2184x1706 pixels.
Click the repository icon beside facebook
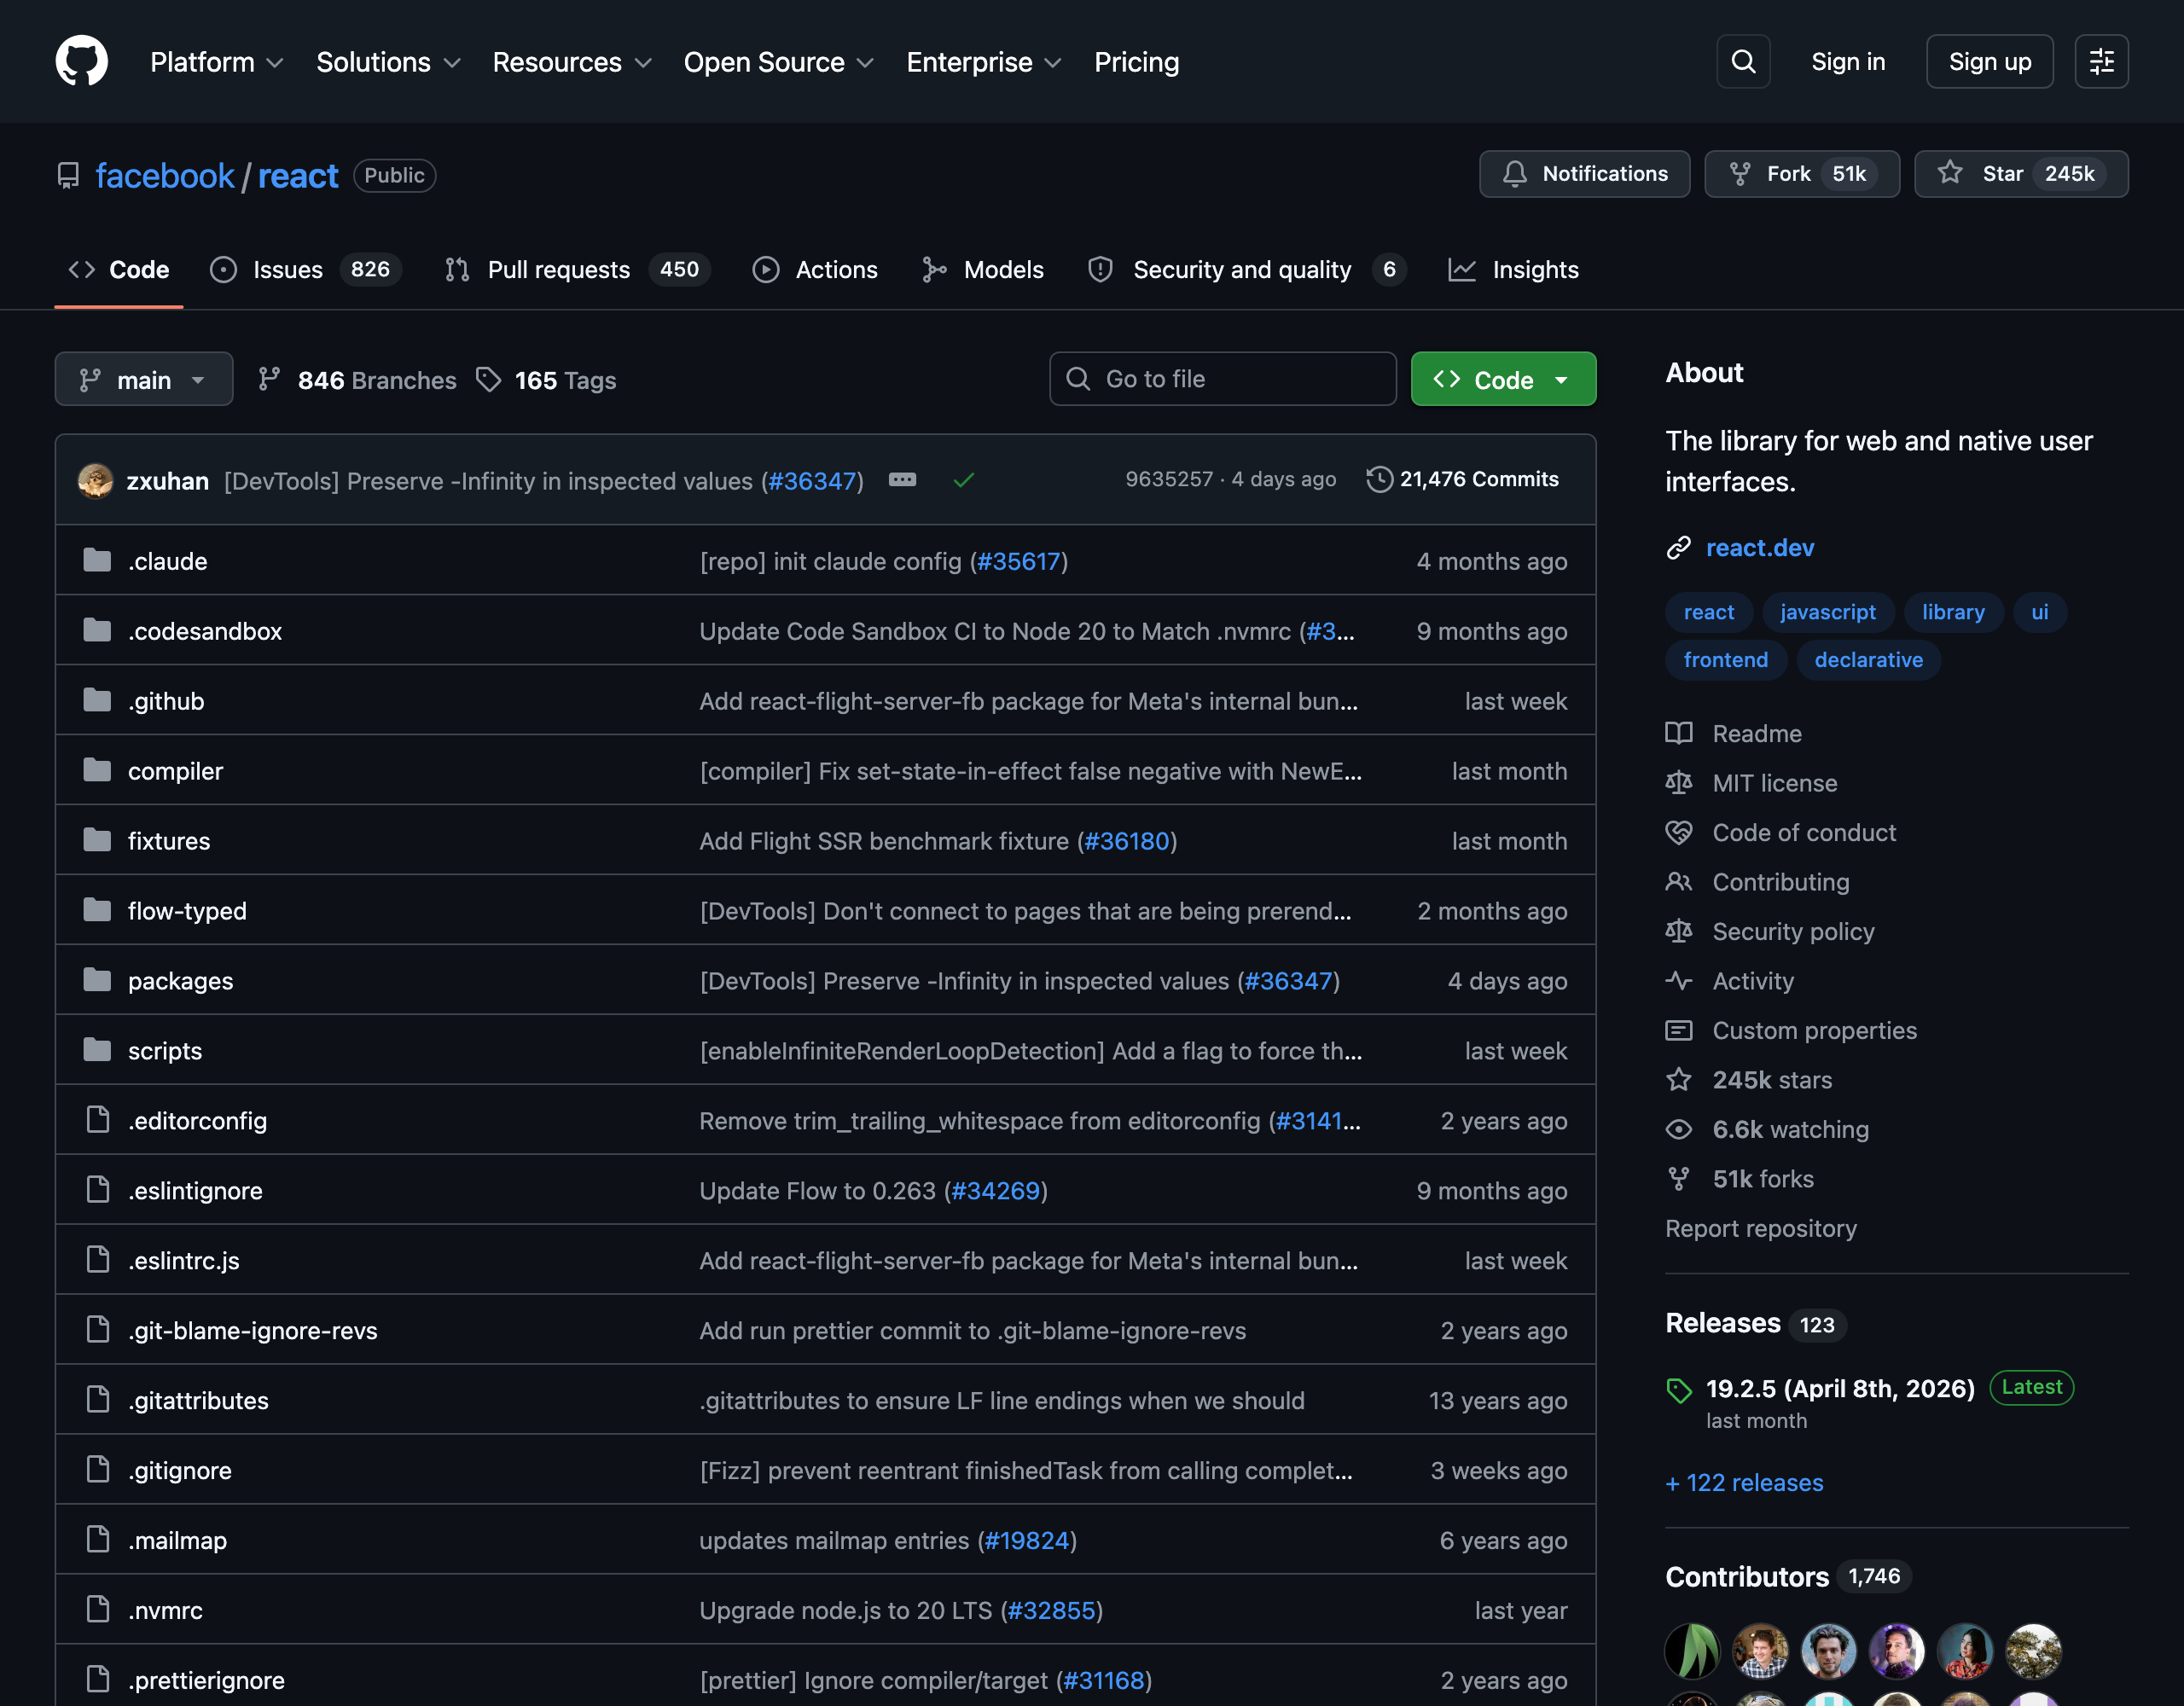point(68,176)
